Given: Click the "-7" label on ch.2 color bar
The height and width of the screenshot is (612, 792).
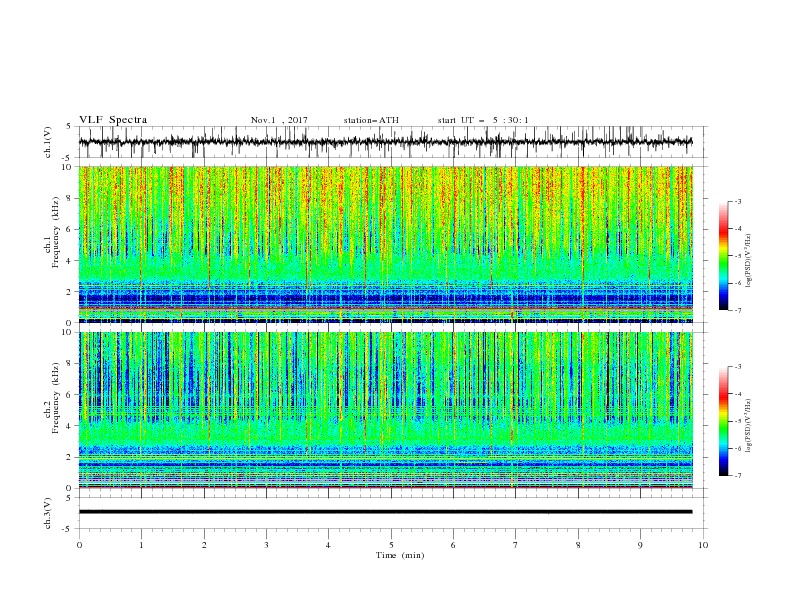Looking at the screenshot, I should tap(738, 476).
